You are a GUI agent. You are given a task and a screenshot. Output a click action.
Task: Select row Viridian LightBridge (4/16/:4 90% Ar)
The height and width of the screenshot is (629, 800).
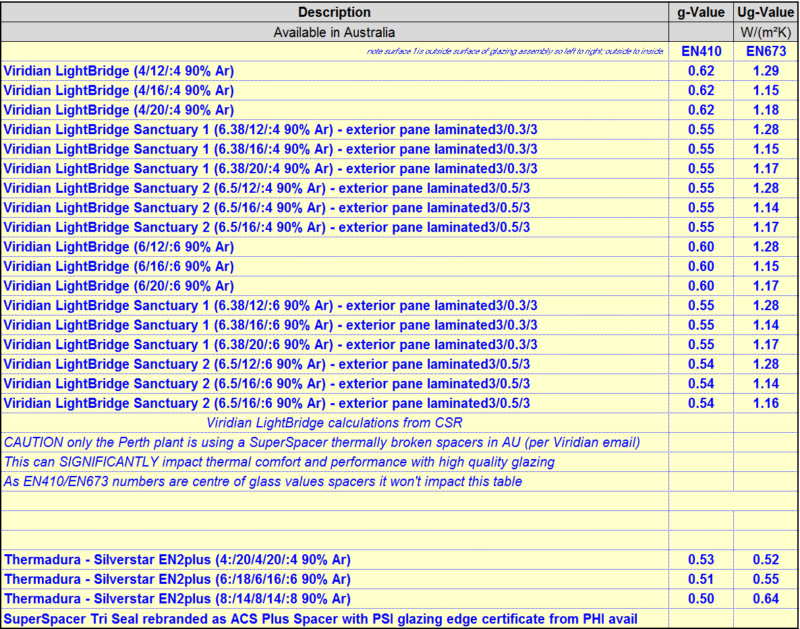click(x=399, y=90)
